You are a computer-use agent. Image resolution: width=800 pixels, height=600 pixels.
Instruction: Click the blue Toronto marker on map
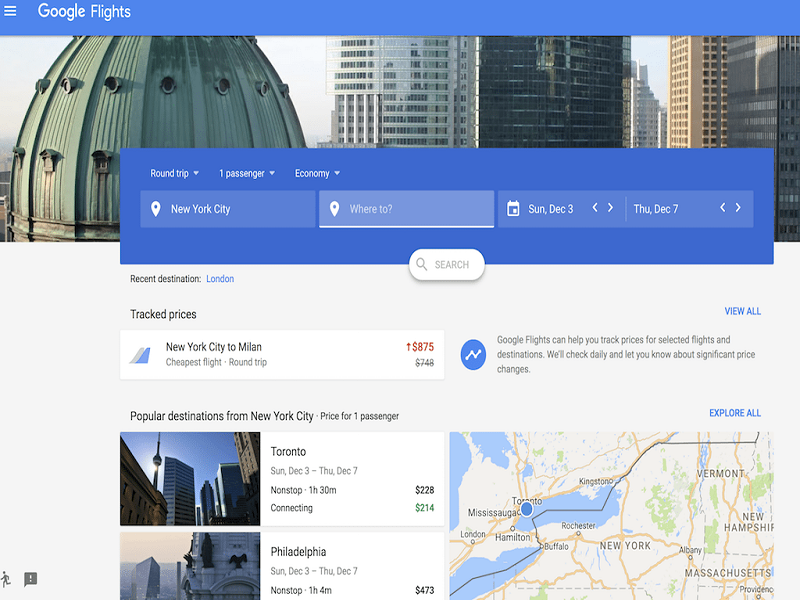[x=527, y=509]
